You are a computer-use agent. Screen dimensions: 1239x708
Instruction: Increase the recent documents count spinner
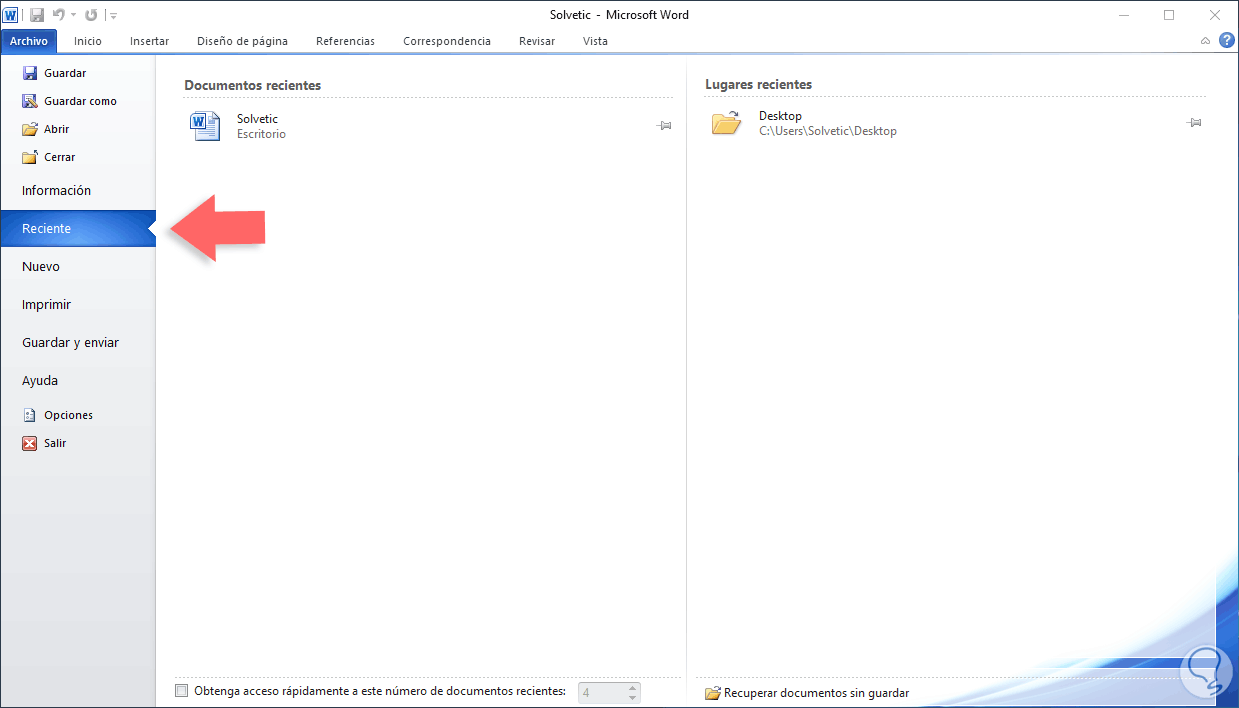[632, 687]
